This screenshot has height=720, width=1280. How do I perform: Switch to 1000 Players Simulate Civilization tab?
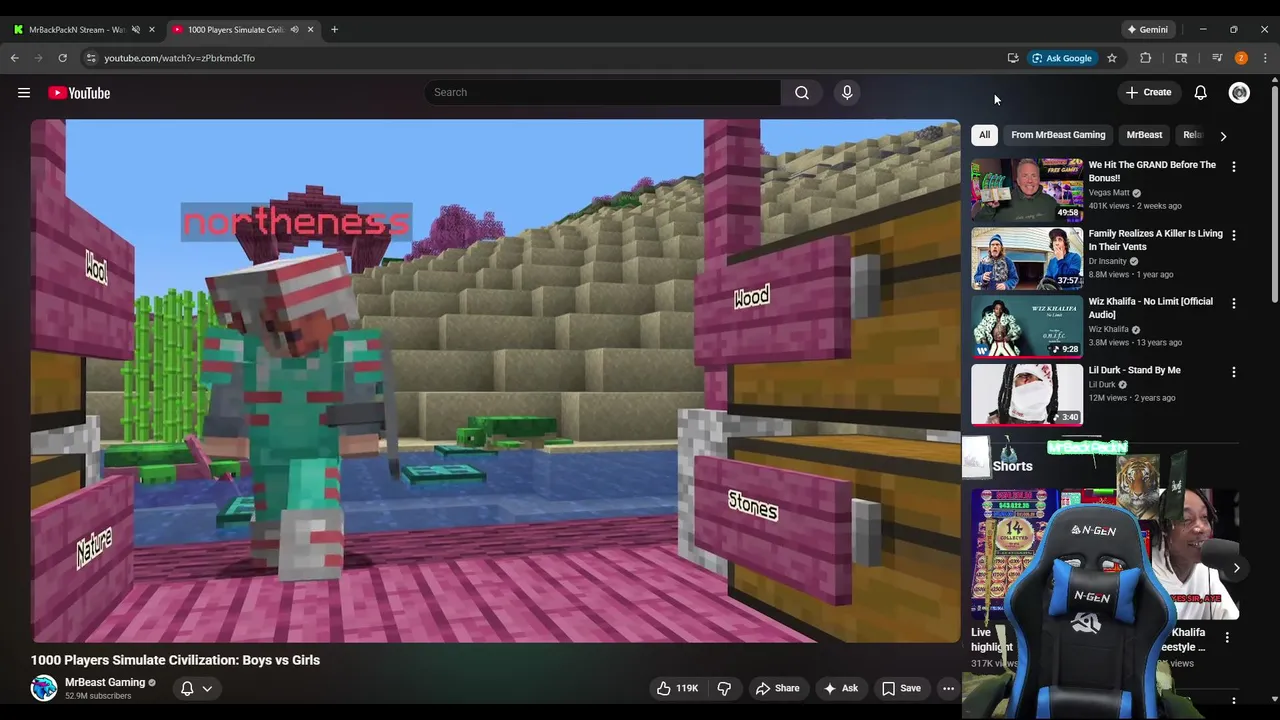235,29
